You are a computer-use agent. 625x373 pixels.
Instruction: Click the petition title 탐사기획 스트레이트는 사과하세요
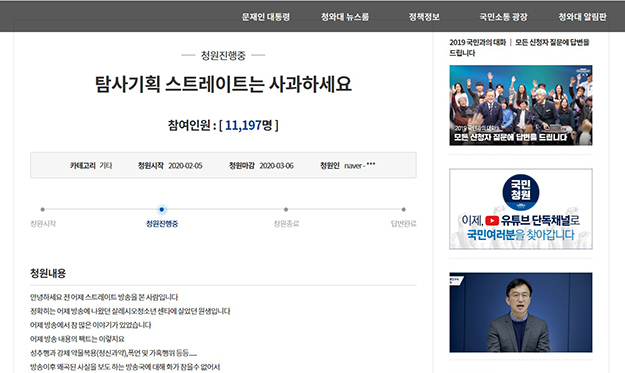coord(223,84)
